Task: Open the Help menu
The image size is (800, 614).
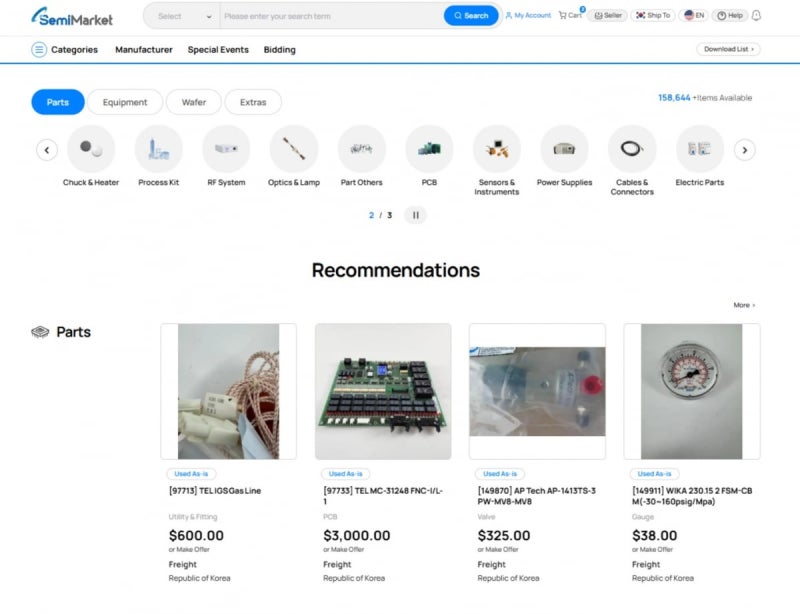Action: pos(730,15)
